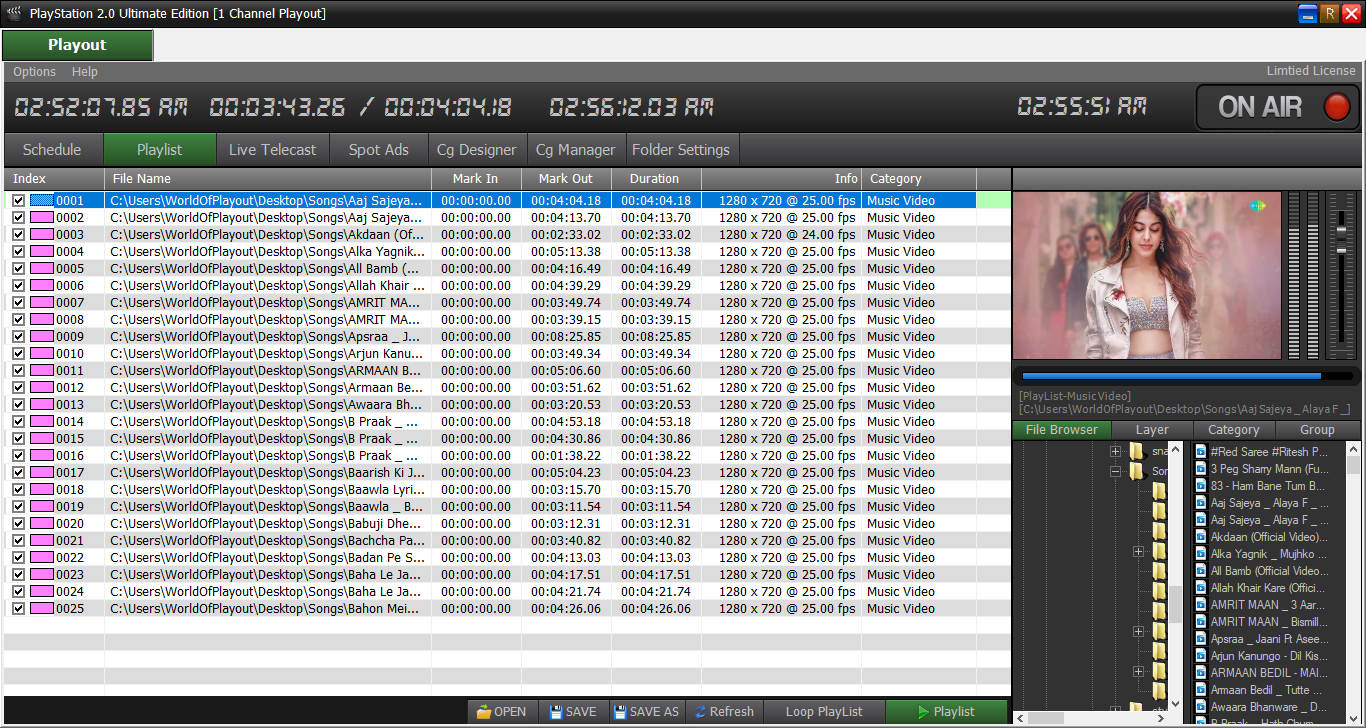Click the SAVE floppy disk button
This screenshot has height=728, width=1366.
[573, 712]
